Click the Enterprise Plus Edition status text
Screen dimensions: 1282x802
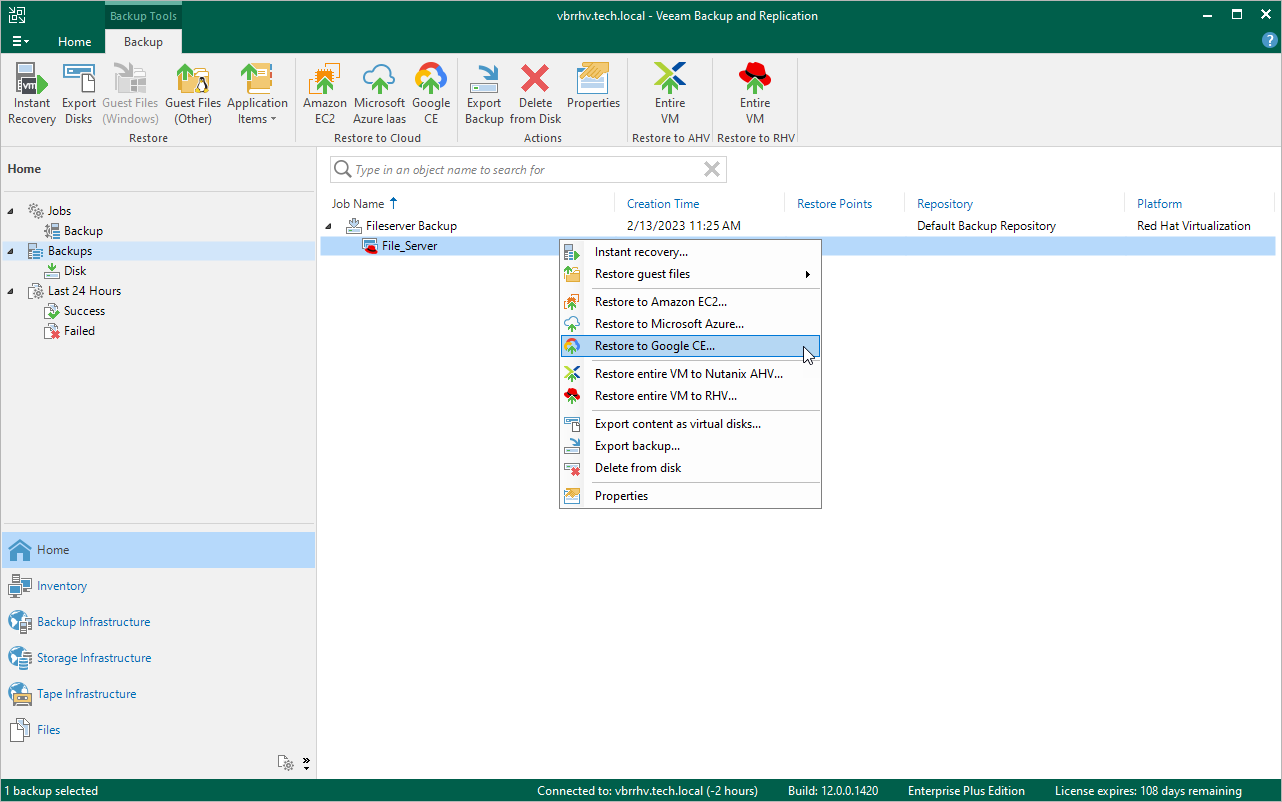click(967, 791)
